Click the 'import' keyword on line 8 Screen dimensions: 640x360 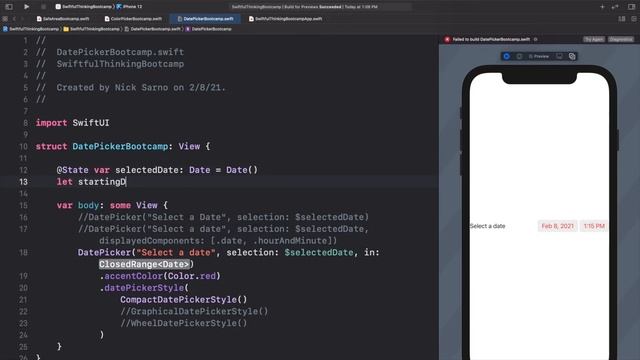coord(51,122)
